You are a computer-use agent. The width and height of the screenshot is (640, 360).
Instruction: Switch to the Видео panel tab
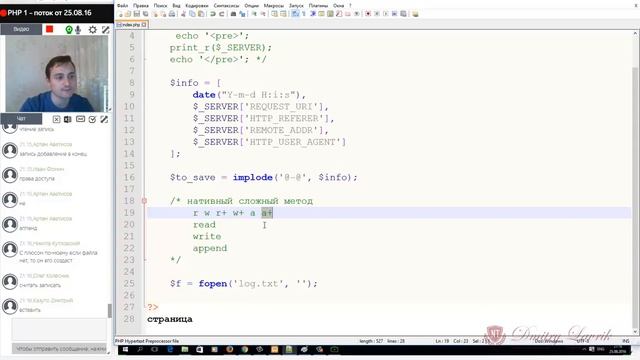pos(21,29)
